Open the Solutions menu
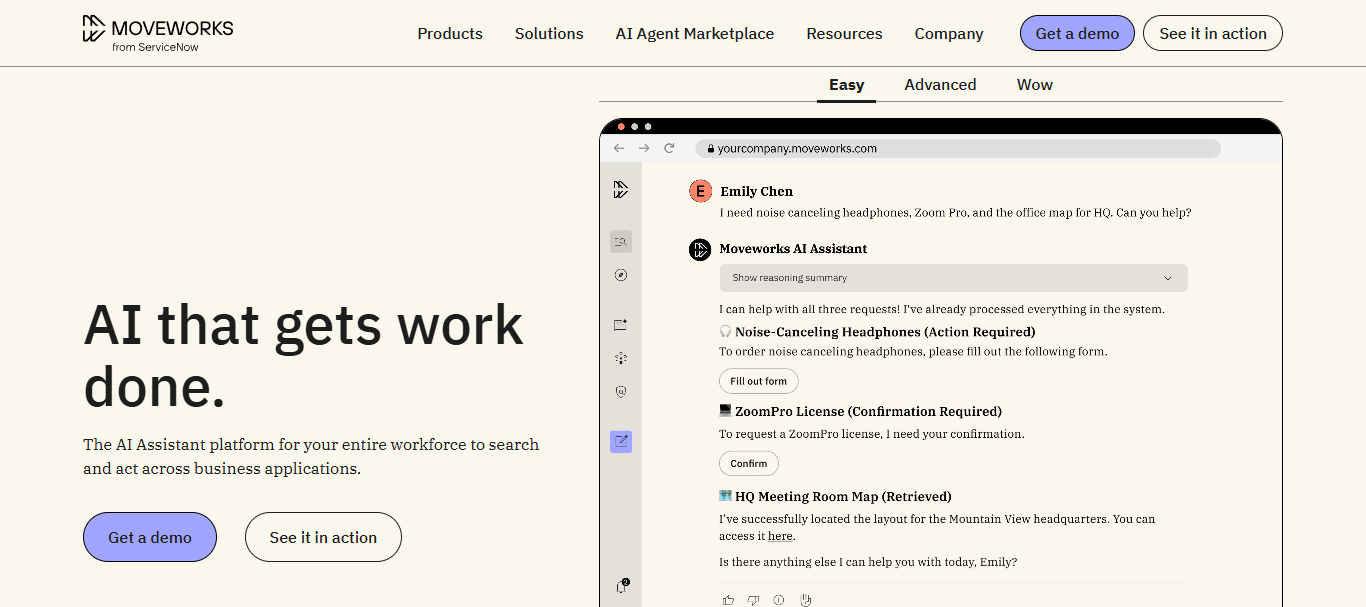Image resolution: width=1366 pixels, height=607 pixels. tap(549, 33)
